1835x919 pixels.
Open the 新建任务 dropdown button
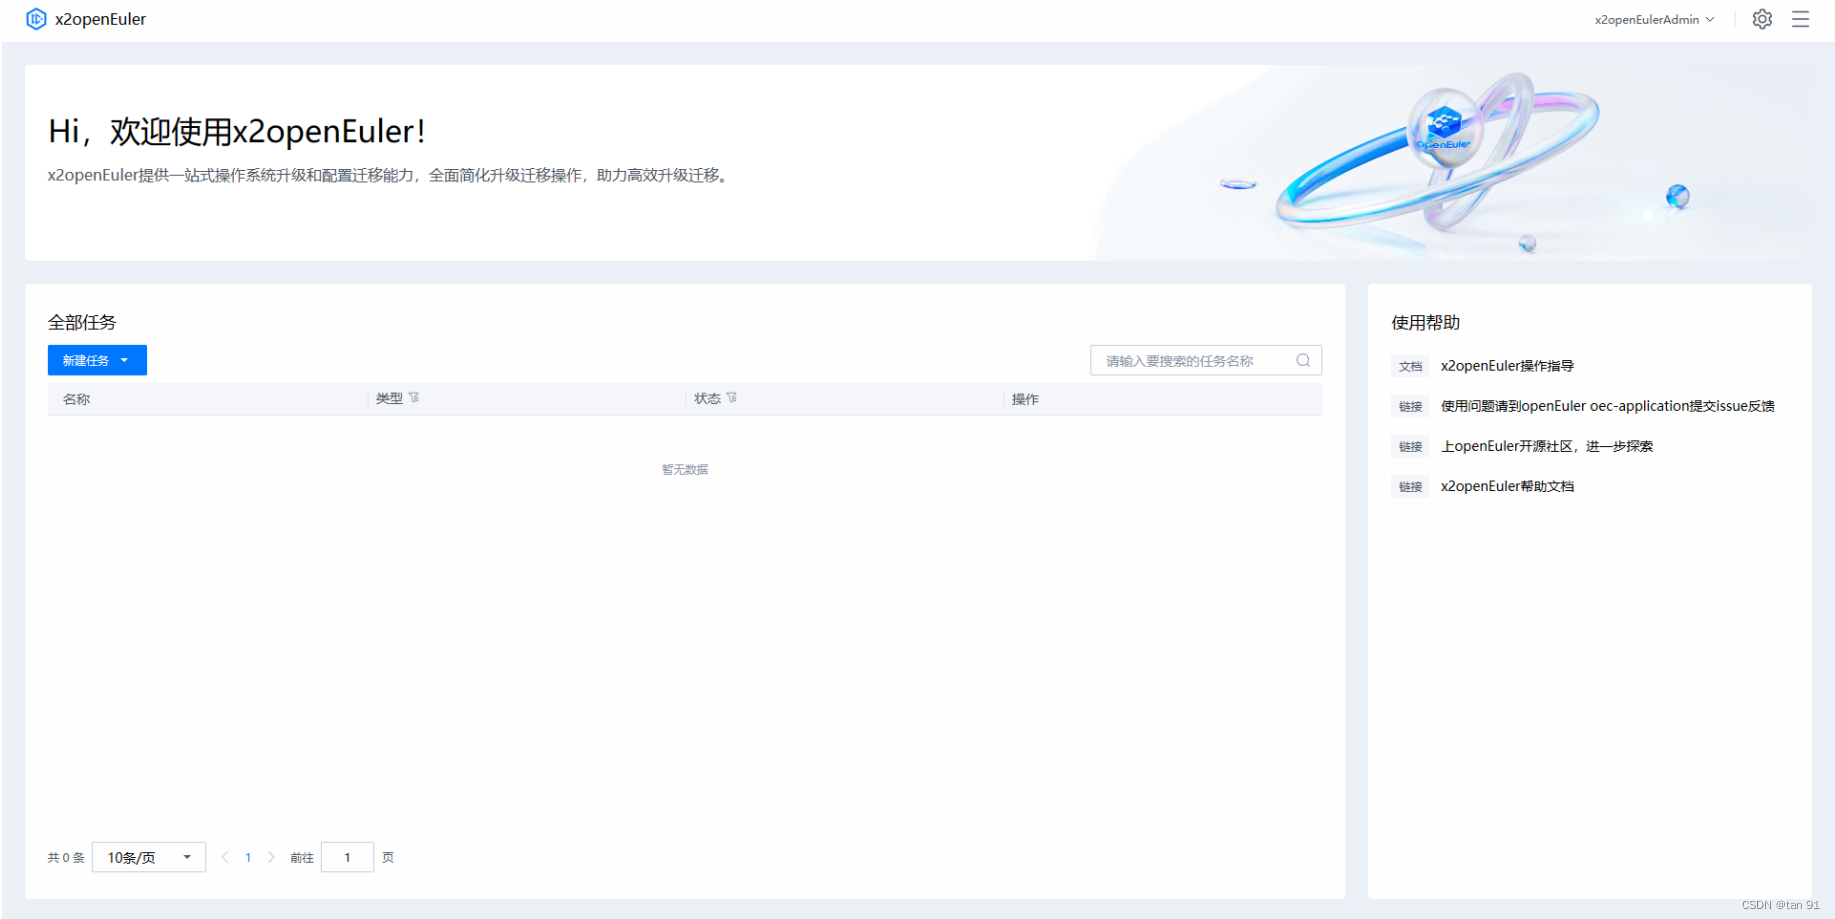click(97, 360)
